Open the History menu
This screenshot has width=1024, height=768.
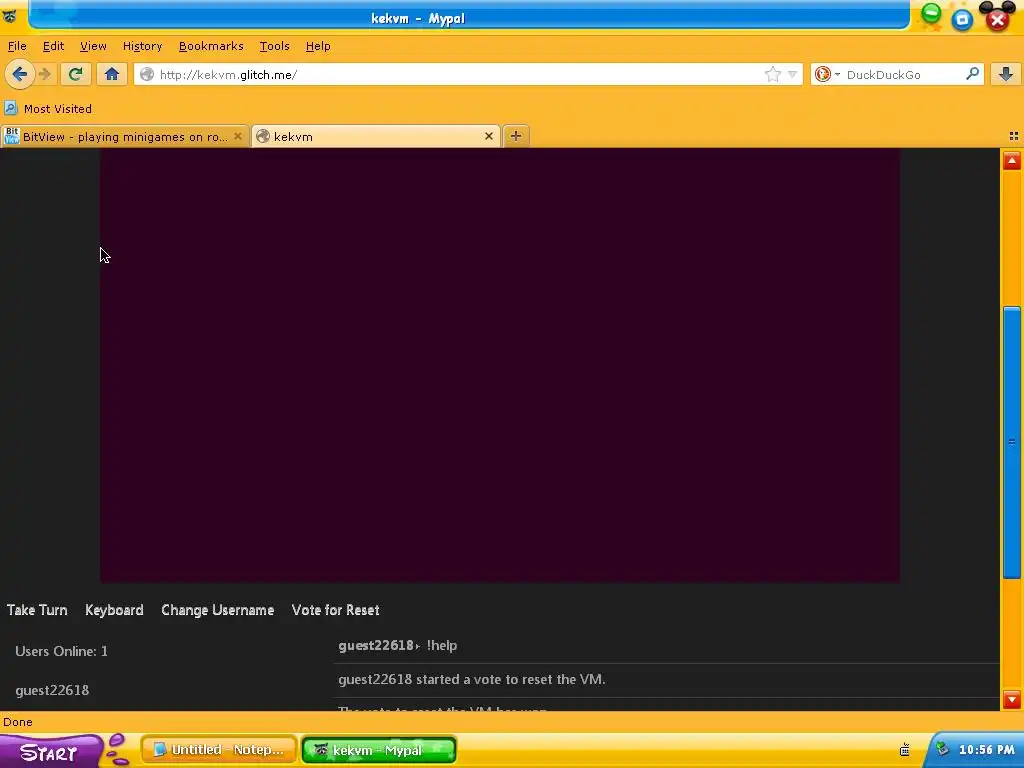coord(142,46)
